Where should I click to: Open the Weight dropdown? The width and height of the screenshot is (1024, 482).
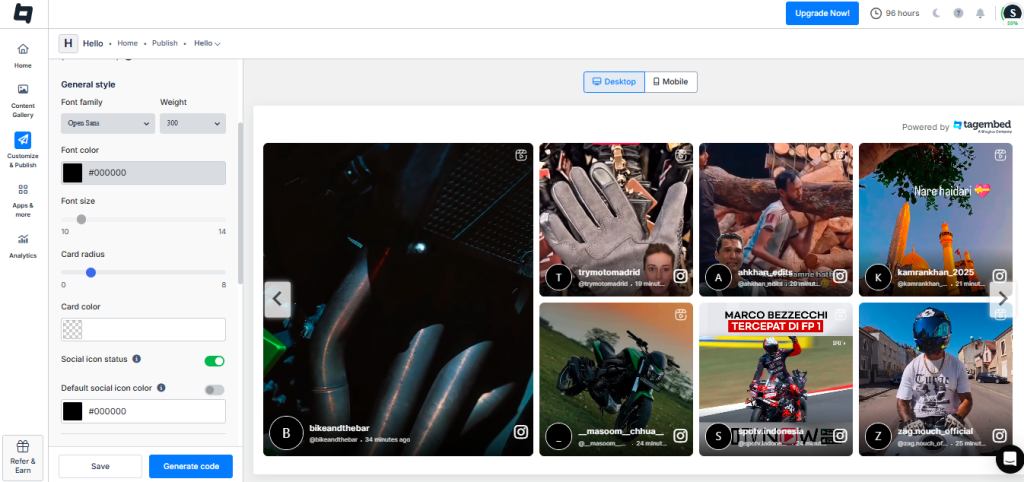click(193, 123)
